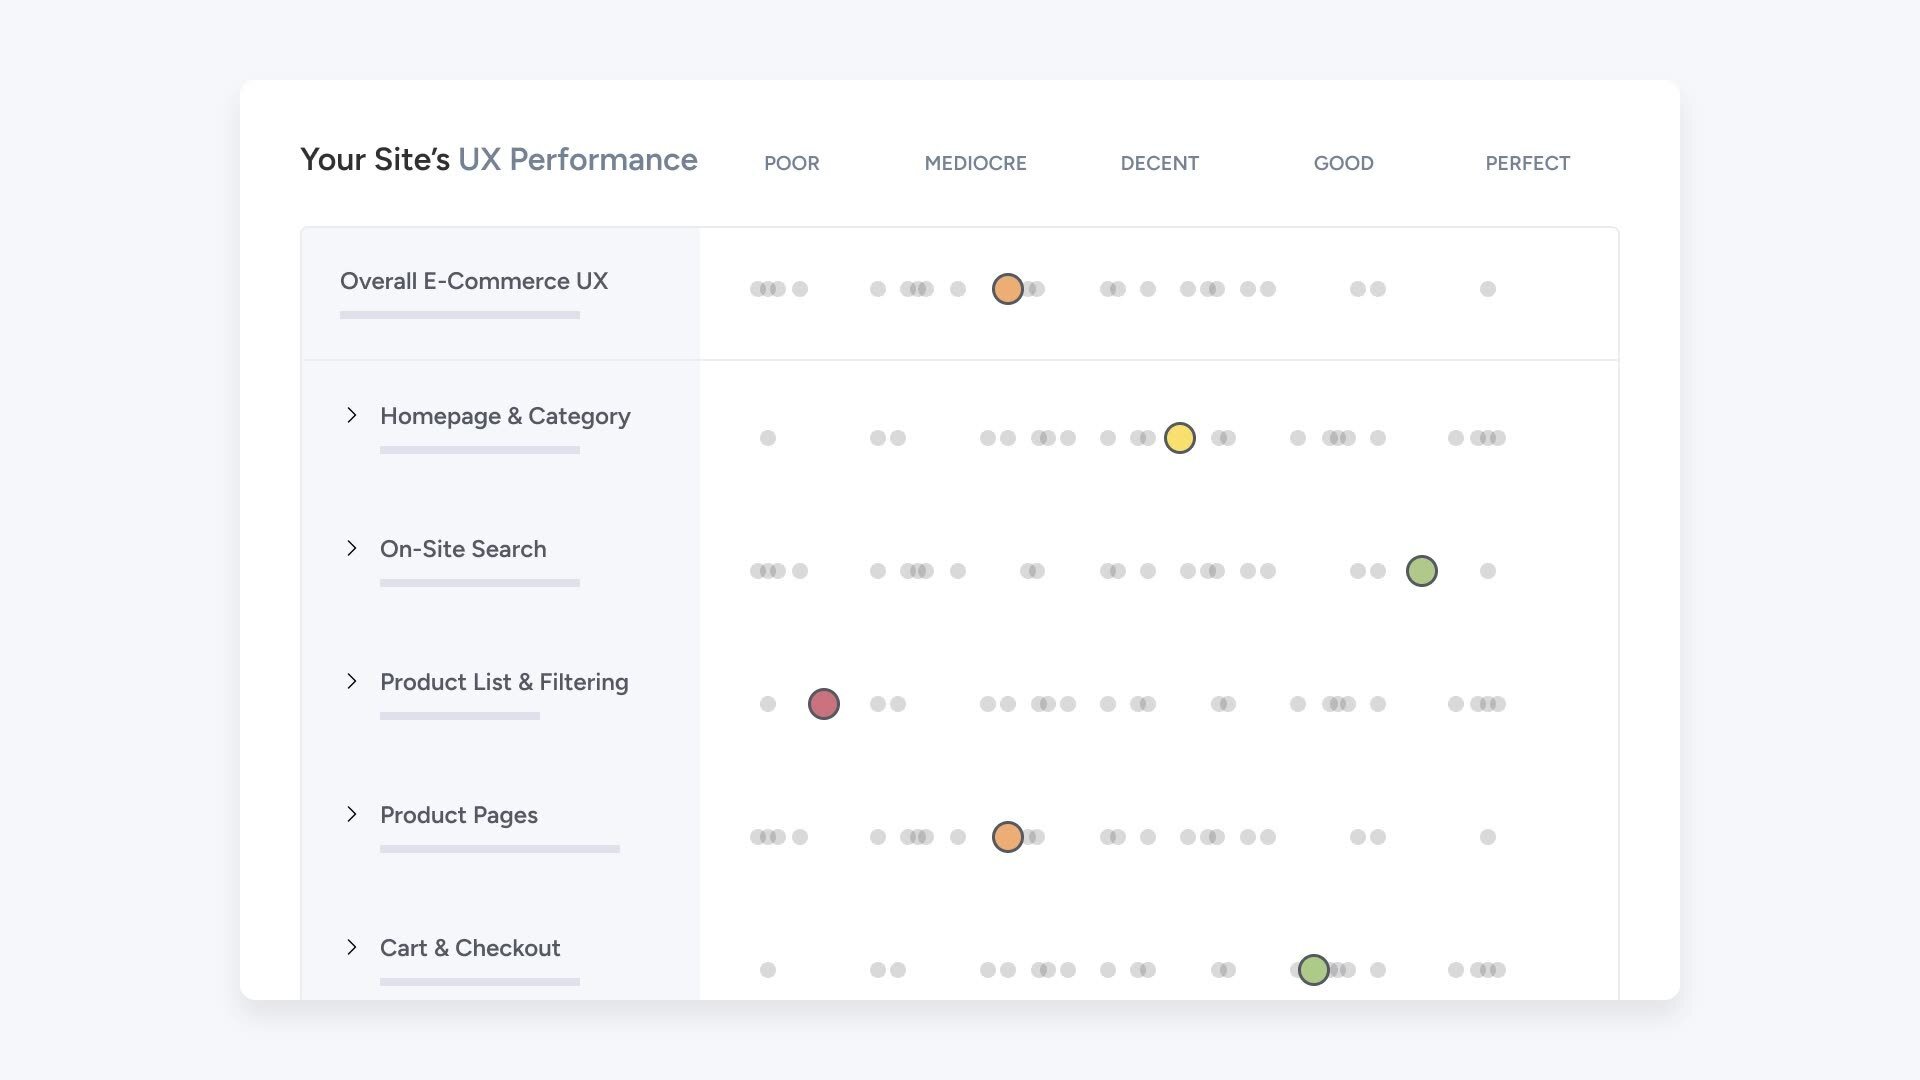1920x1080 pixels.
Task: Select the PERFECT column header
Action: 1527,163
